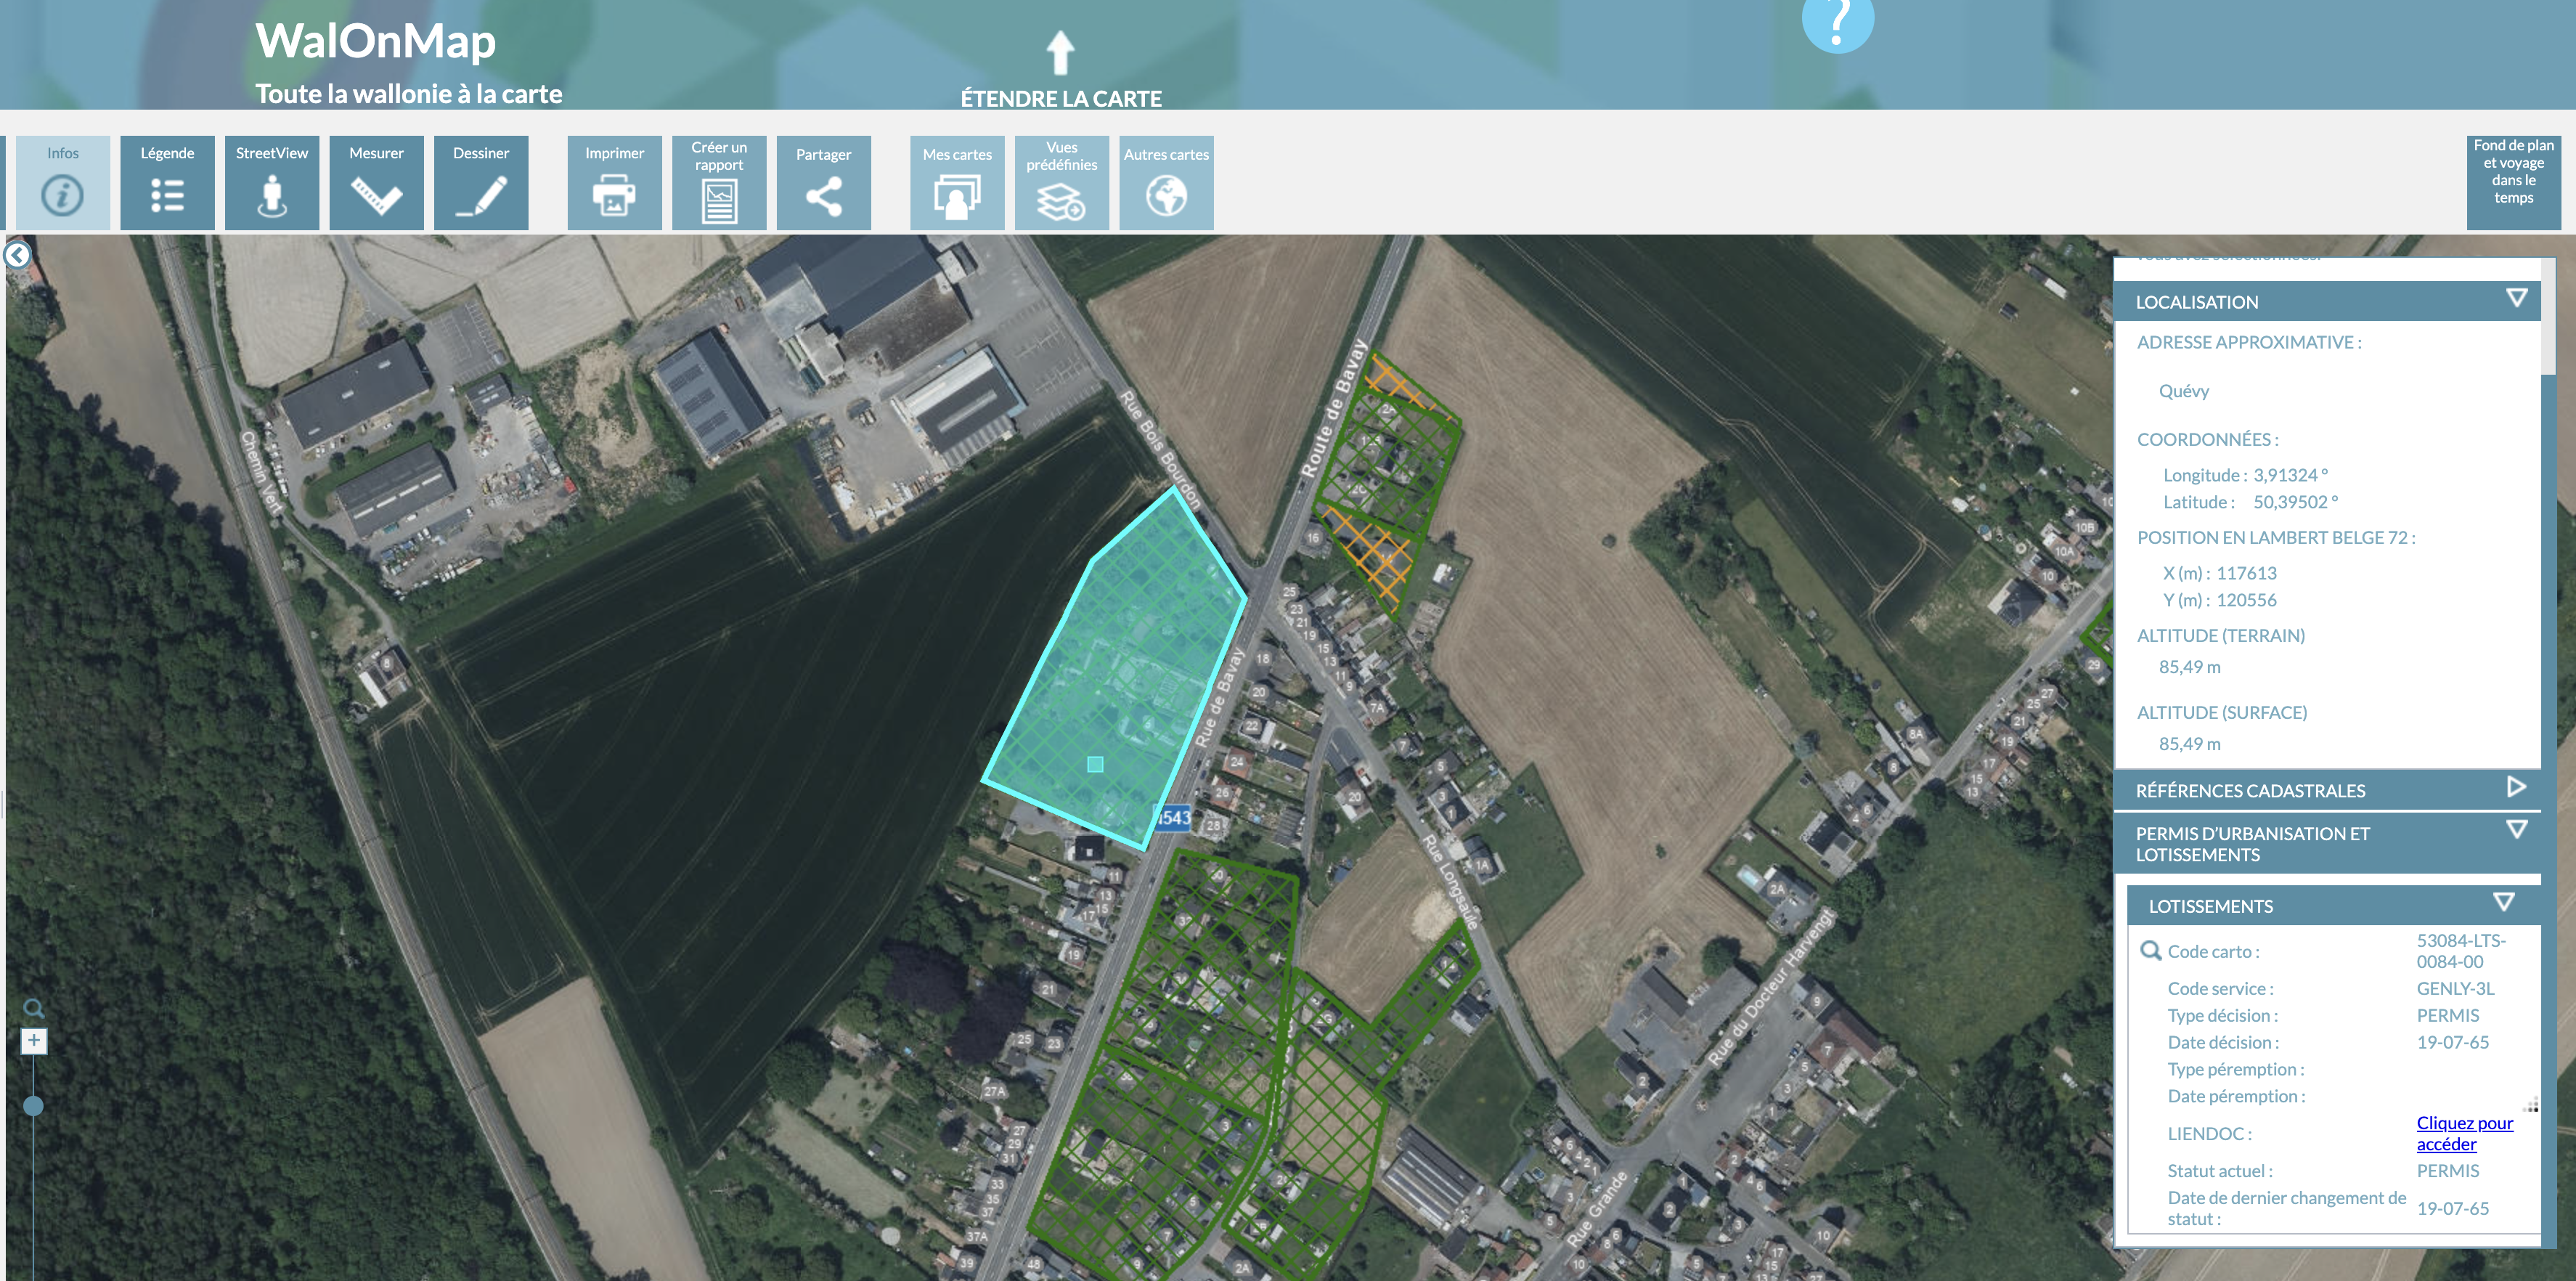Open Vues prédéfinies layers tool

[x=1062, y=182]
